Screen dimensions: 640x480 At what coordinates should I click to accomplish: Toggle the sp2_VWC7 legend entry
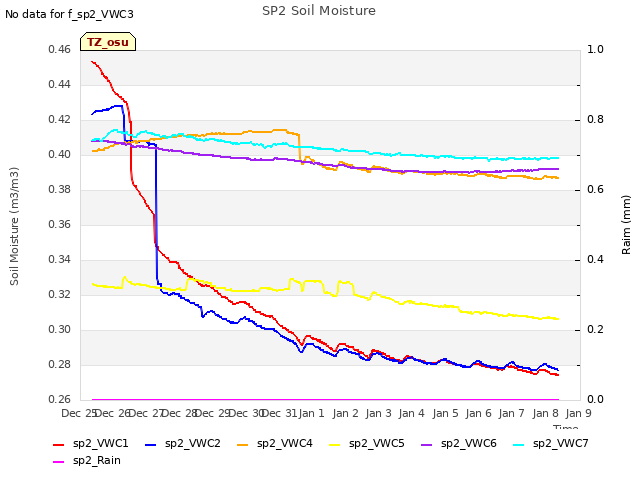pyautogui.click(x=551, y=443)
